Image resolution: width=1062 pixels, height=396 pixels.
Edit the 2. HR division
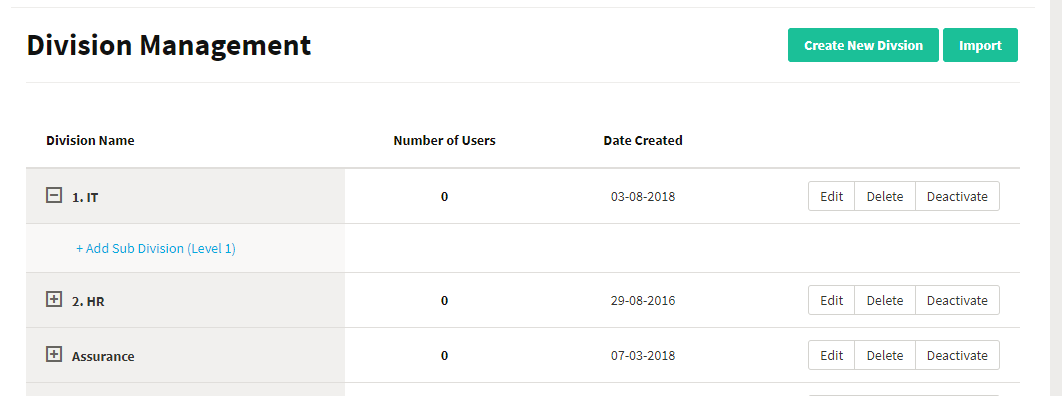[831, 301]
